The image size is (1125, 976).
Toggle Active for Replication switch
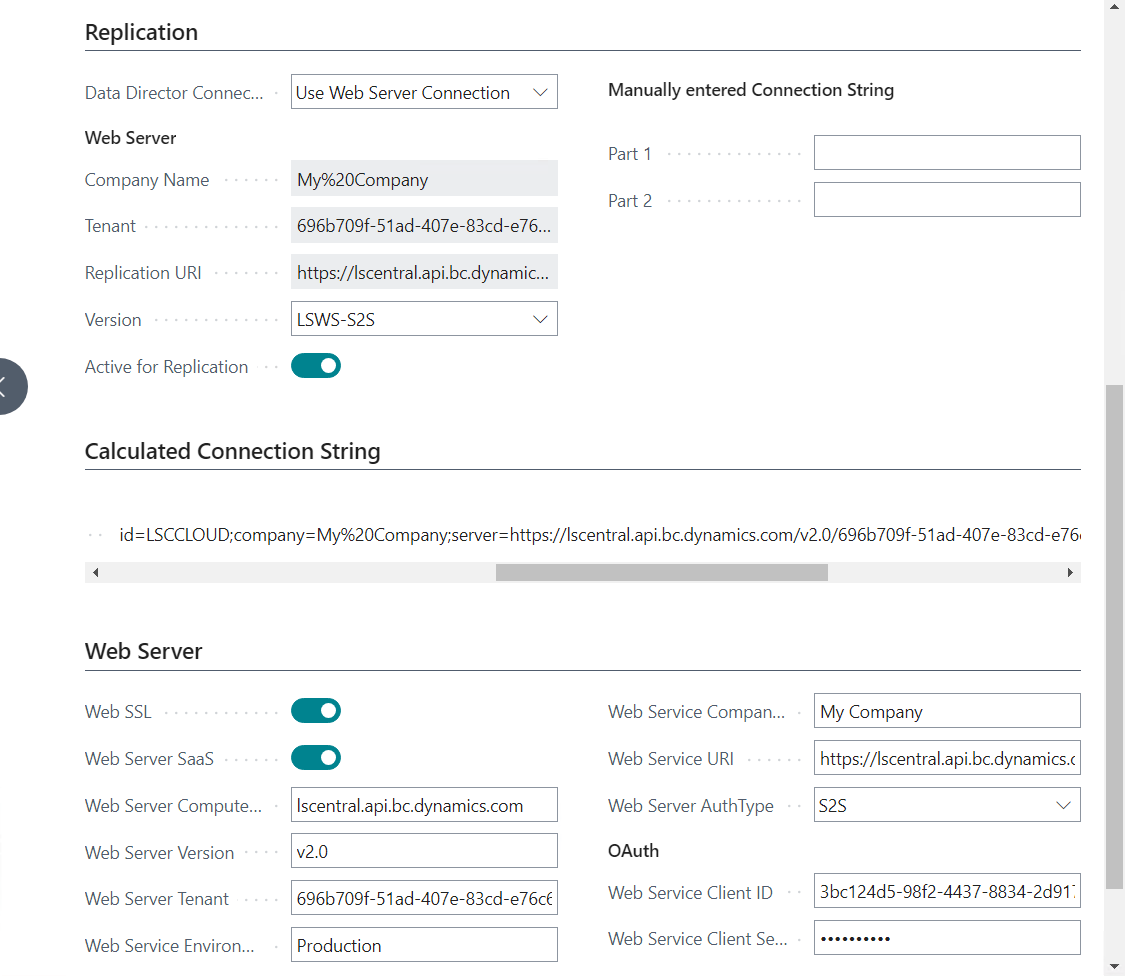[x=316, y=367]
